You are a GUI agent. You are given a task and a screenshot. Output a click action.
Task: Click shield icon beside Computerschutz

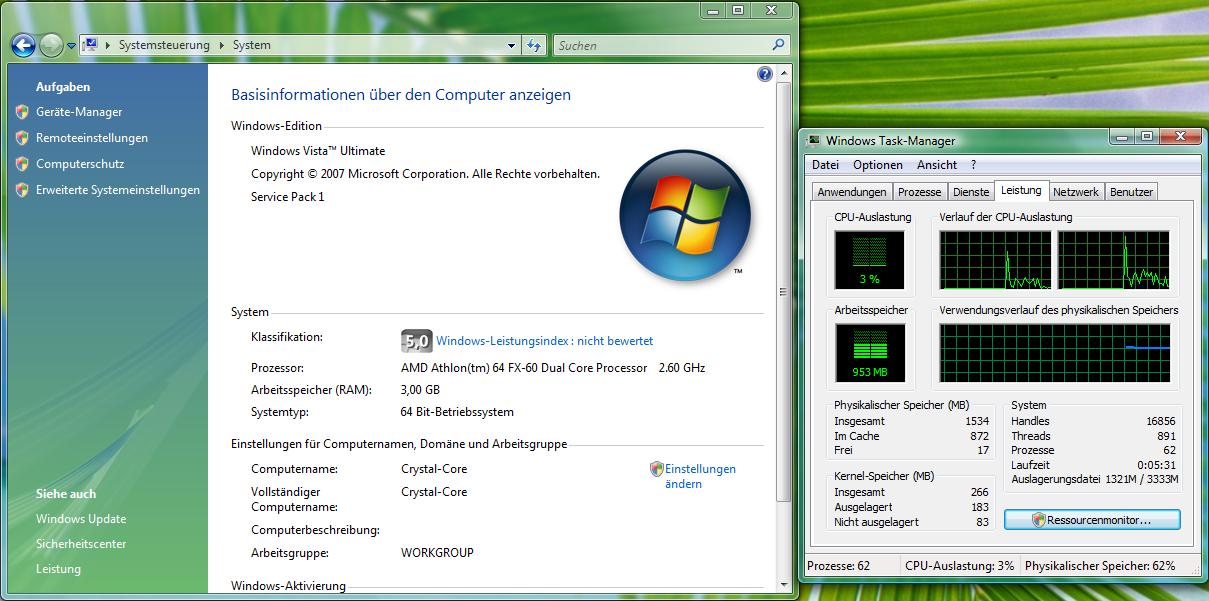pyautogui.click(x=22, y=164)
